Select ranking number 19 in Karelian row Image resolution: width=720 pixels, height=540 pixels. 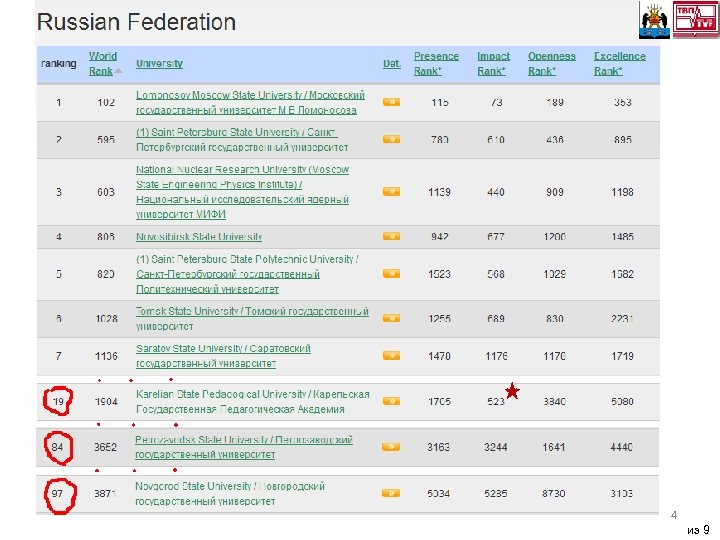[x=58, y=402]
